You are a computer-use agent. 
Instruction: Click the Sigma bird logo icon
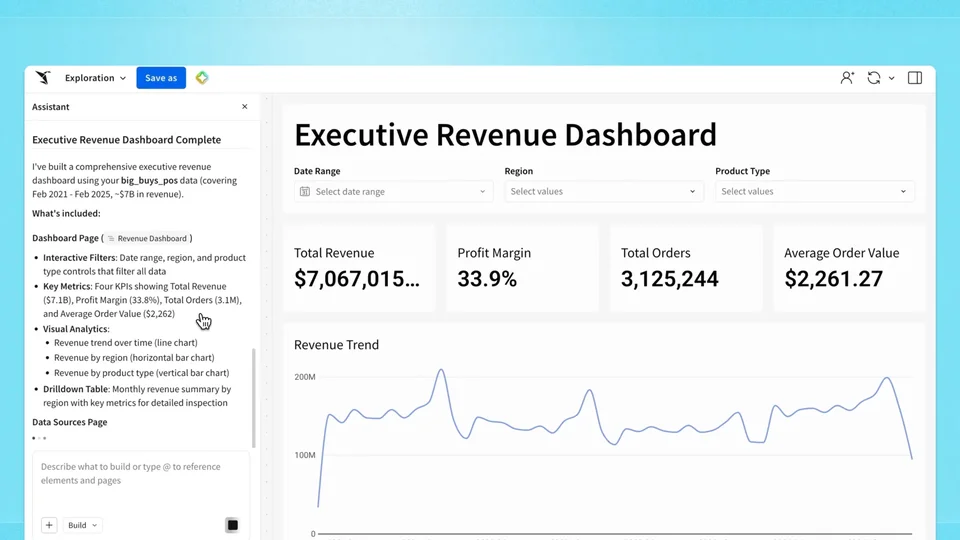(43, 78)
